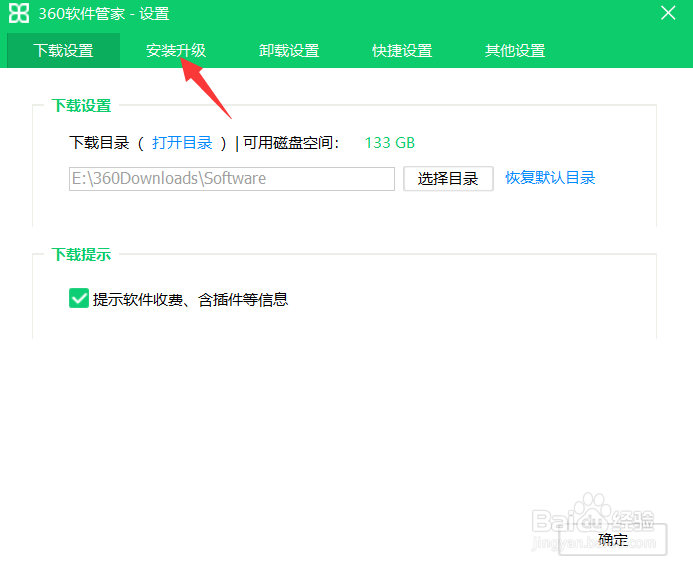Click the 恢复默认目录 link
The image size is (693, 567).
coord(550,178)
